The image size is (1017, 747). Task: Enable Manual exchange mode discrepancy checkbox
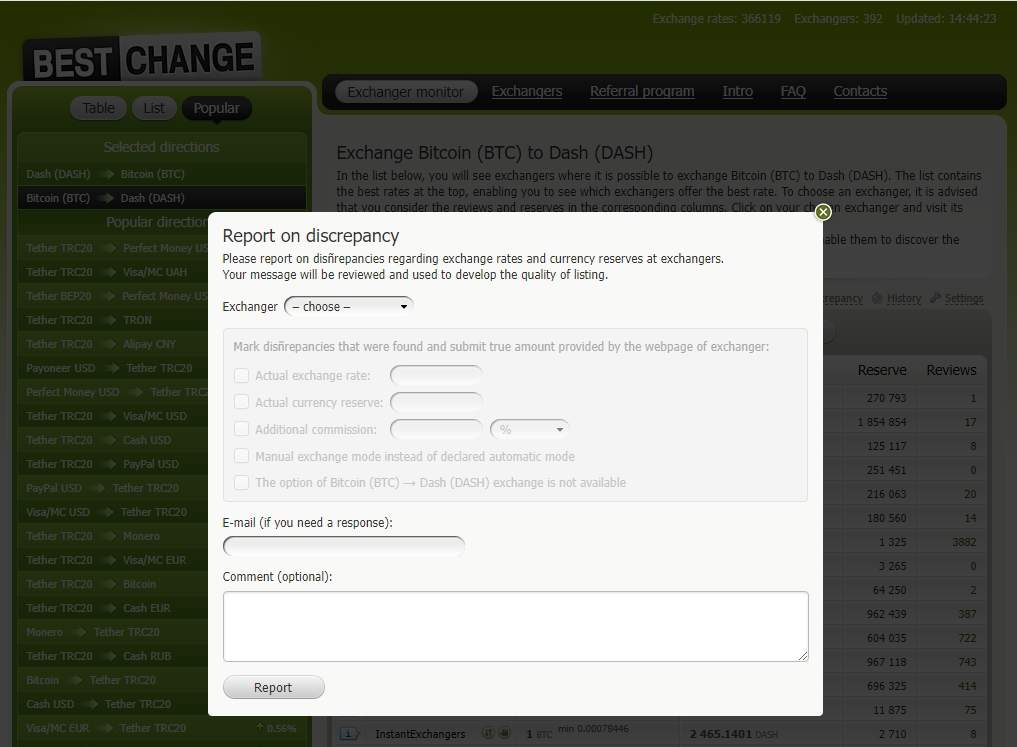tap(241, 456)
